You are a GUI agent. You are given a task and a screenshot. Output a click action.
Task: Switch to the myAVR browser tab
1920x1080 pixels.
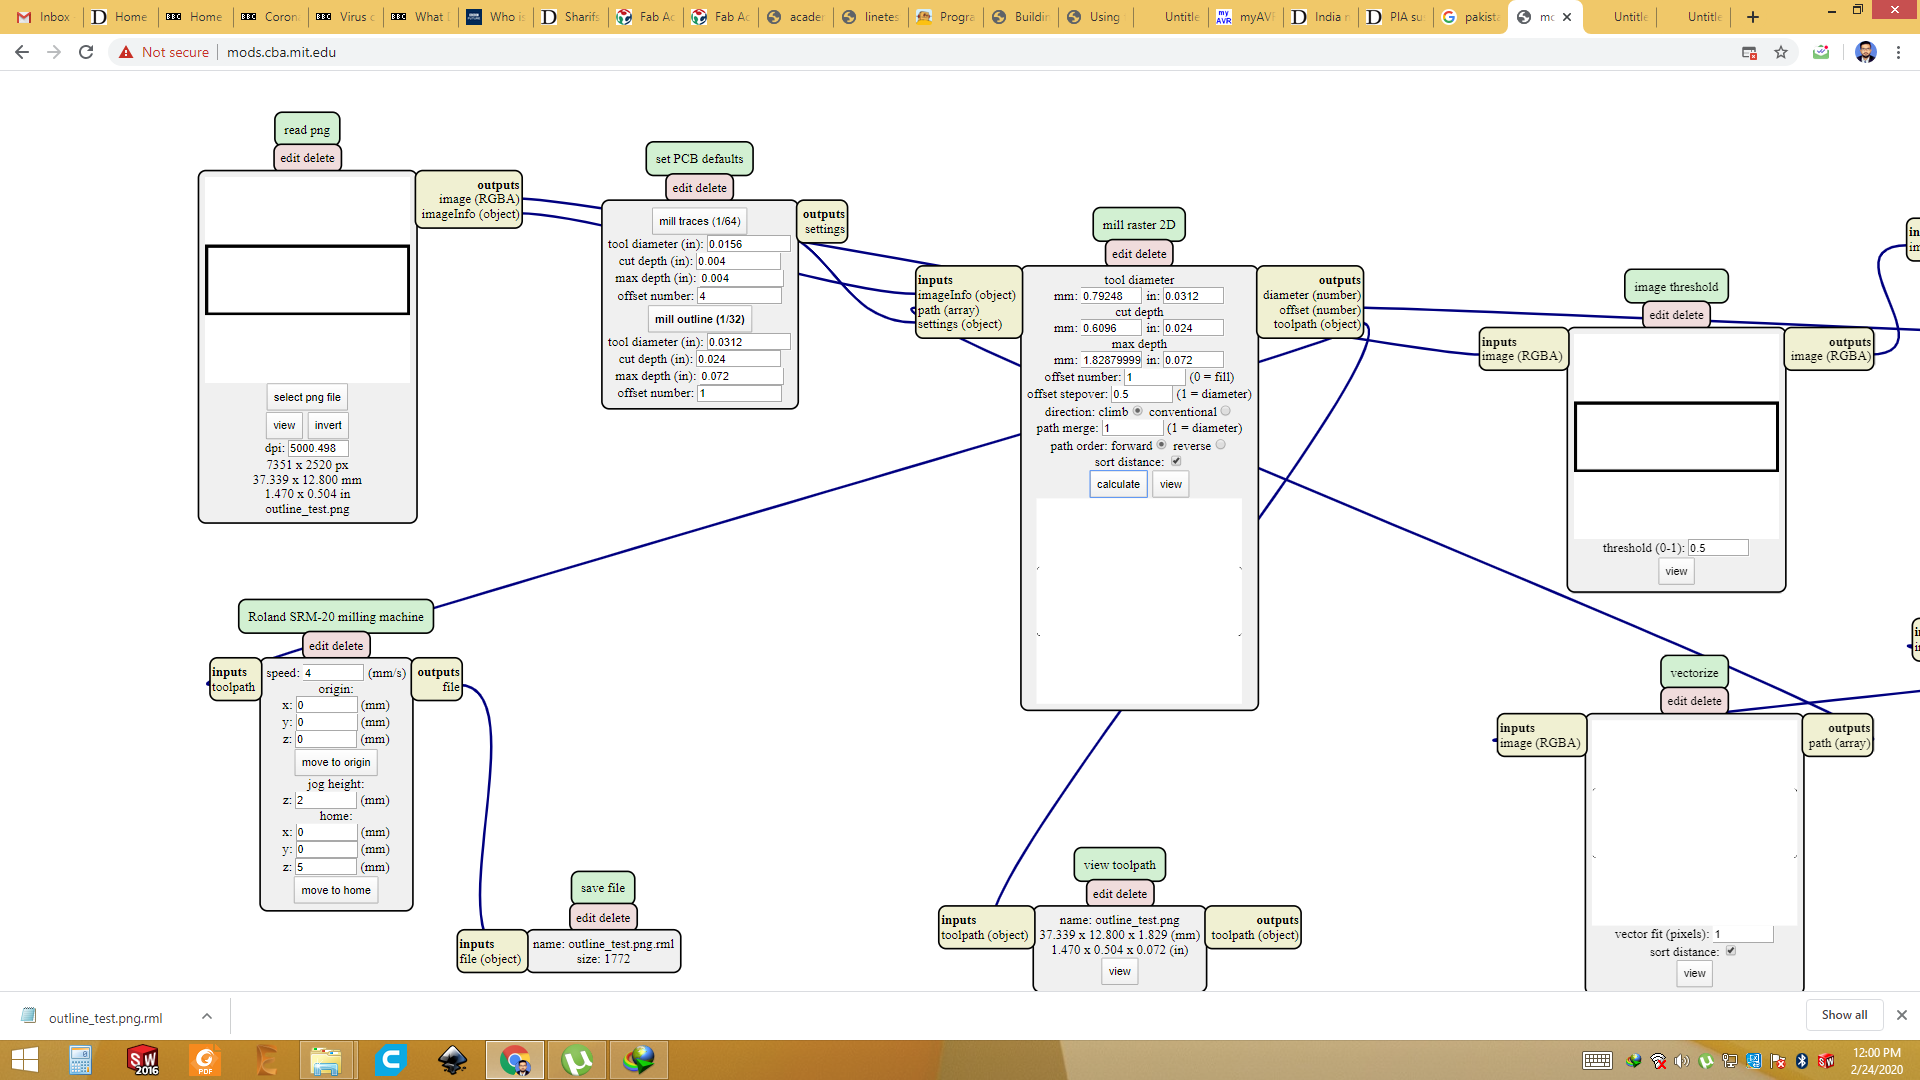pos(1245,17)
